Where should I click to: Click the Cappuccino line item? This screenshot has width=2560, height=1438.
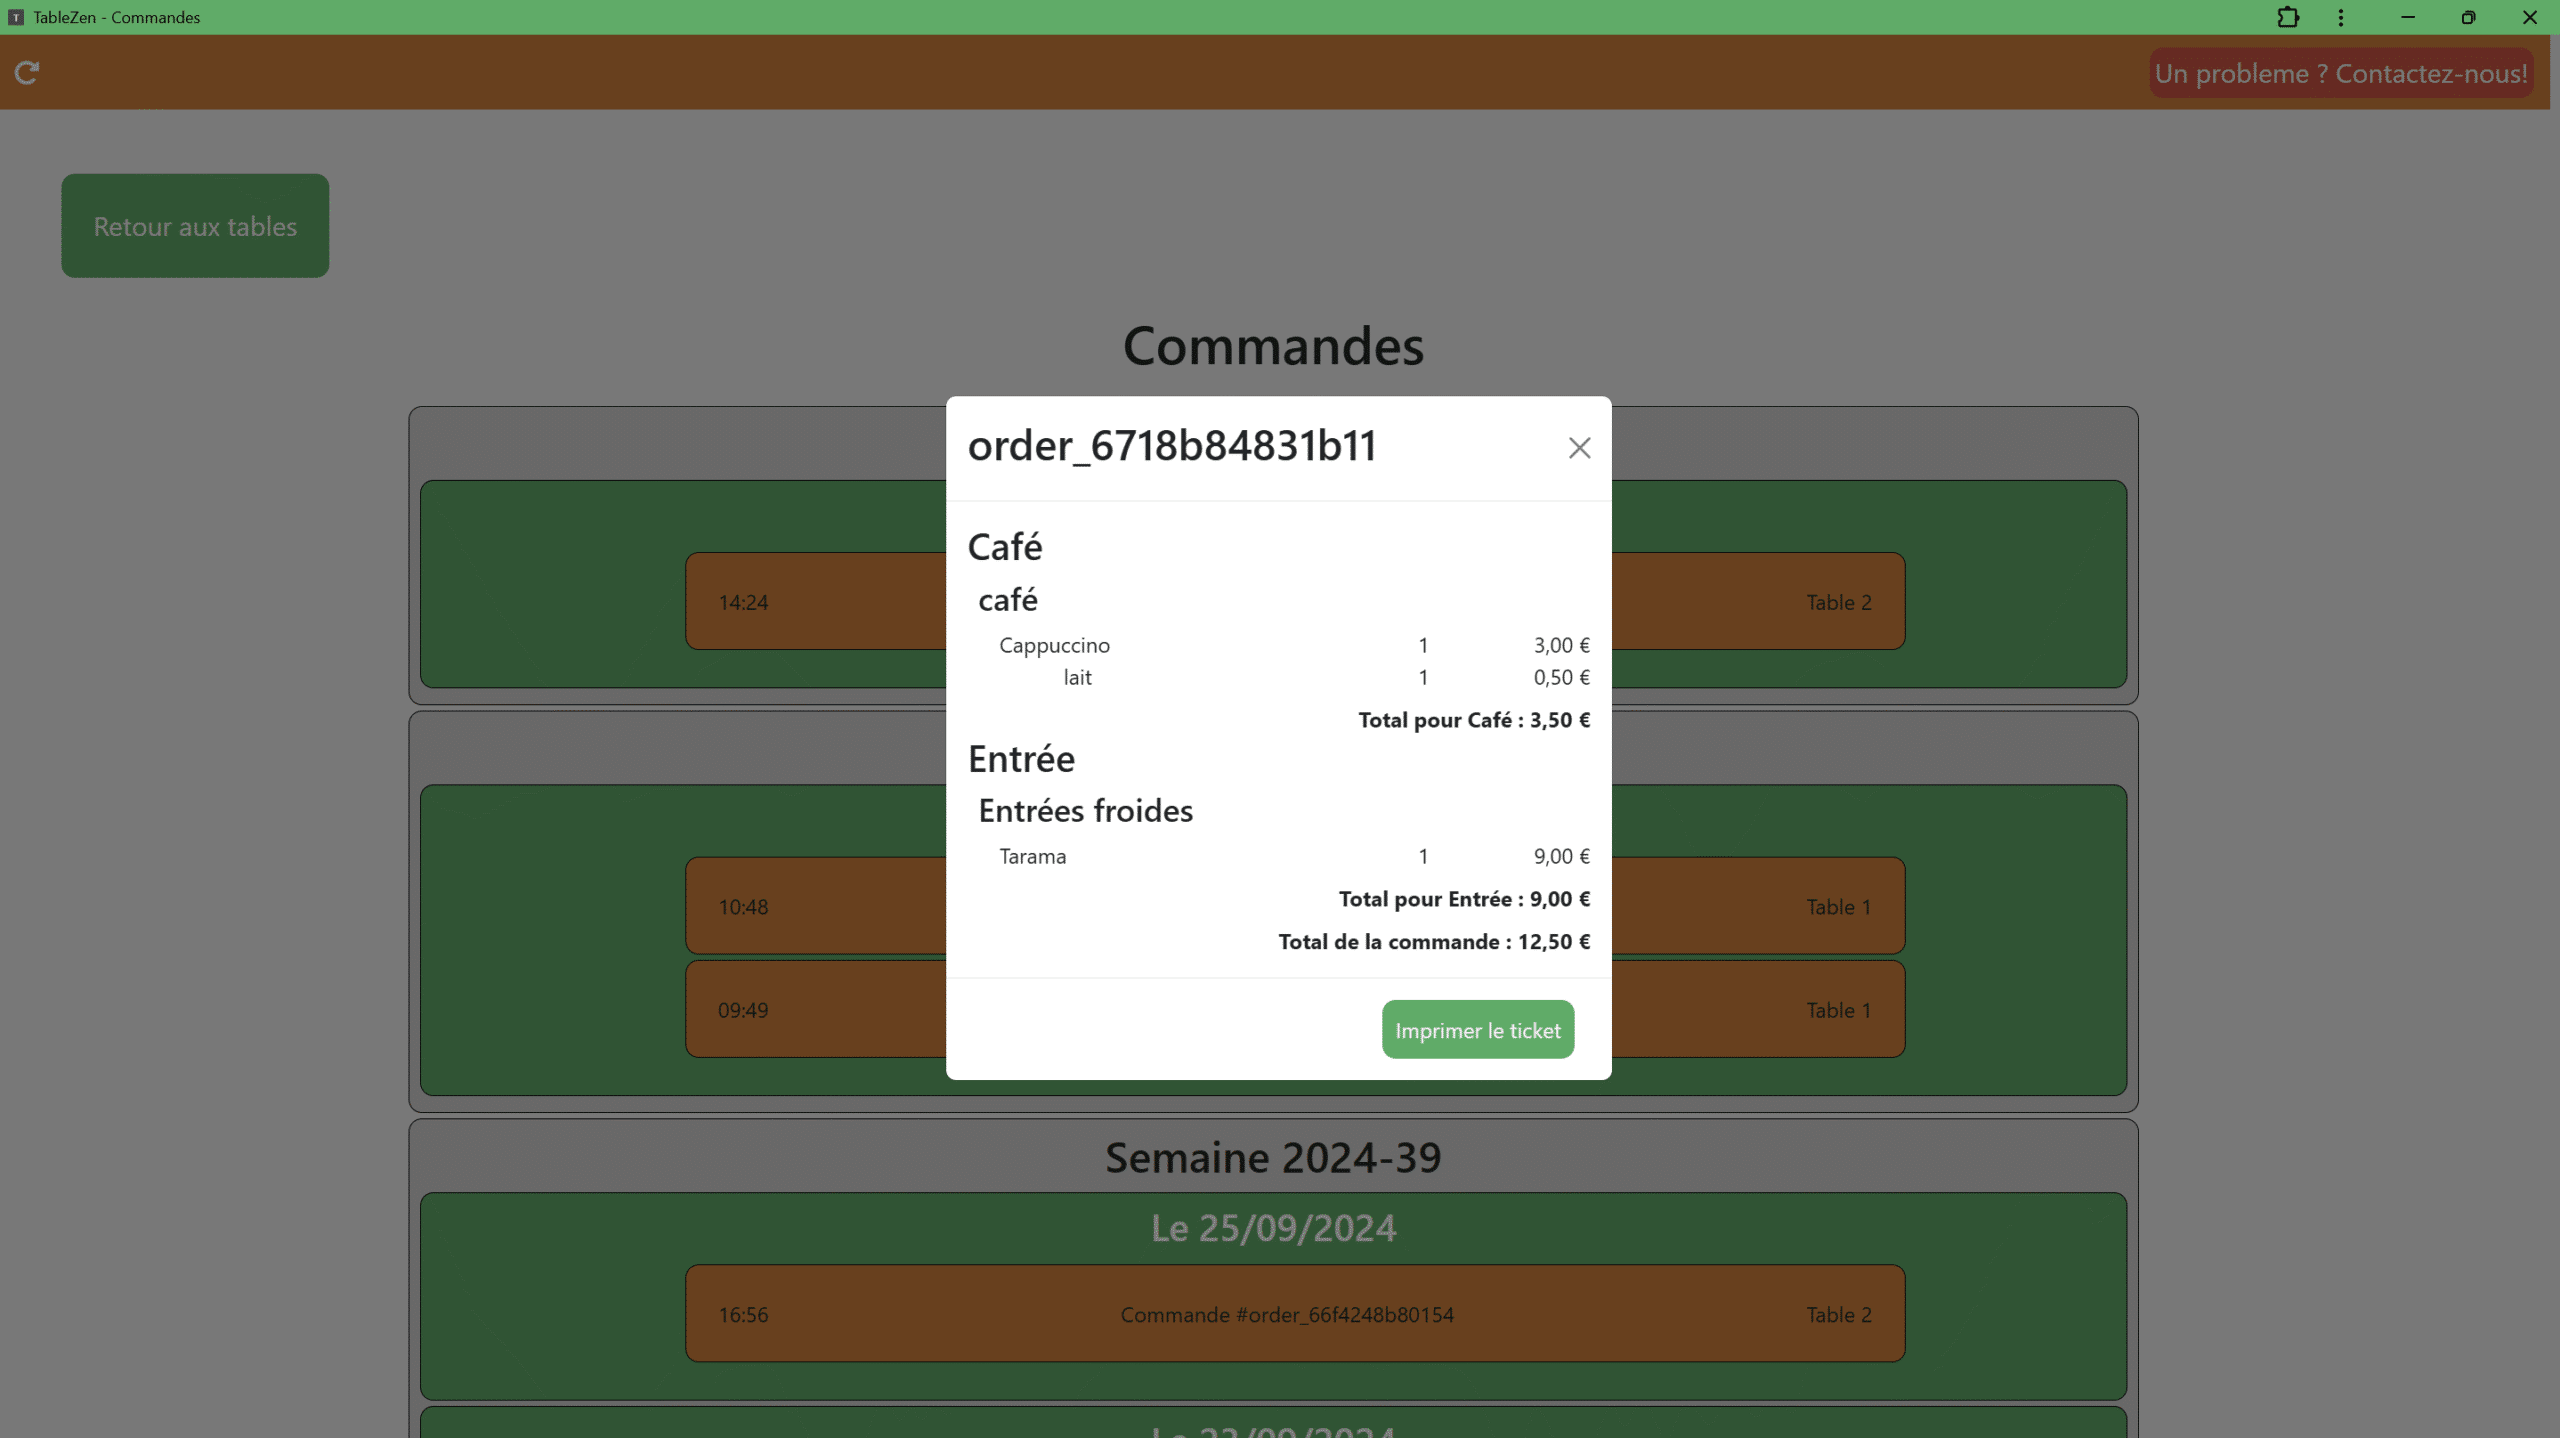pos(1054,645)
